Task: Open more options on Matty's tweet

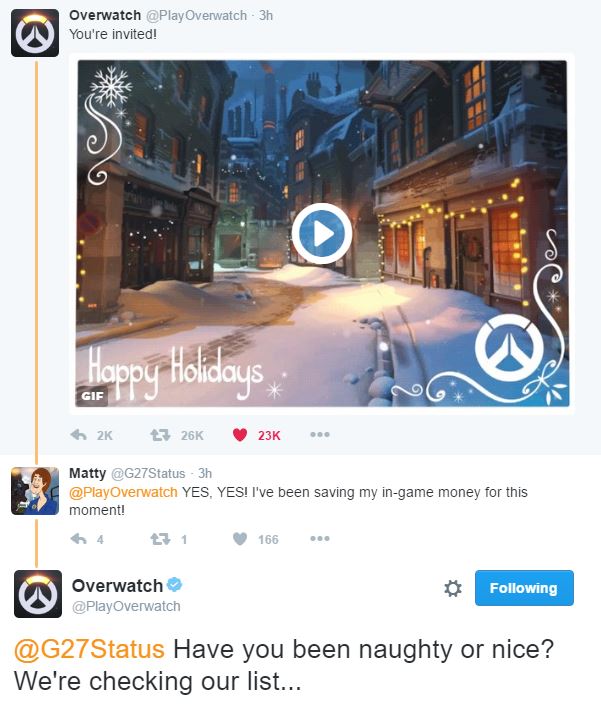Action: (x=320, y=538)
